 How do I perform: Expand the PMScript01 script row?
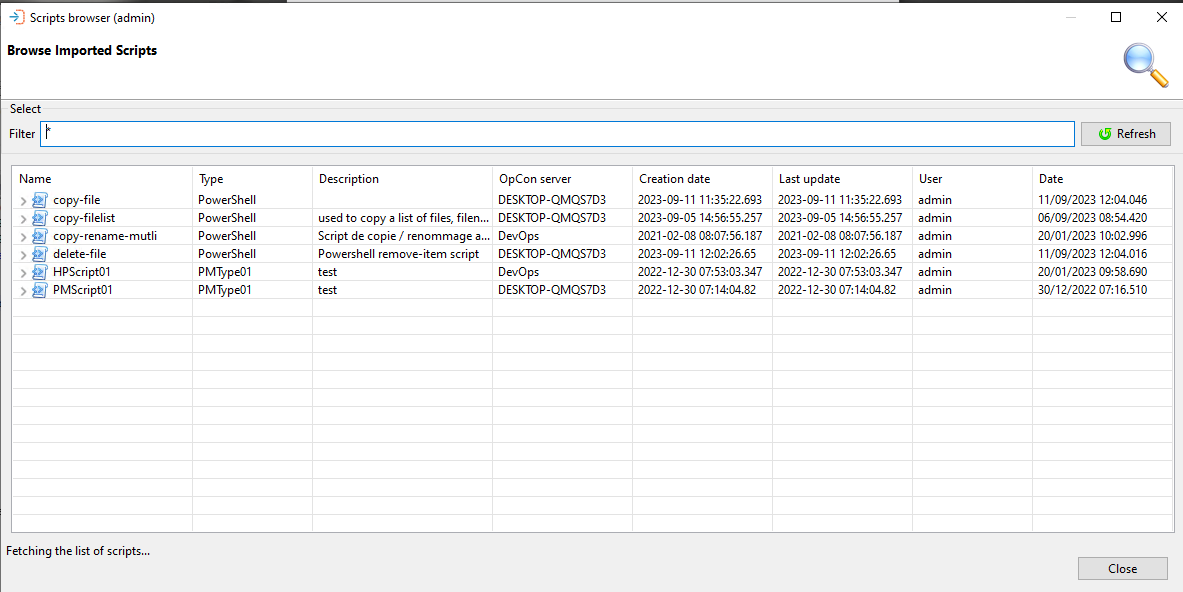23,291
